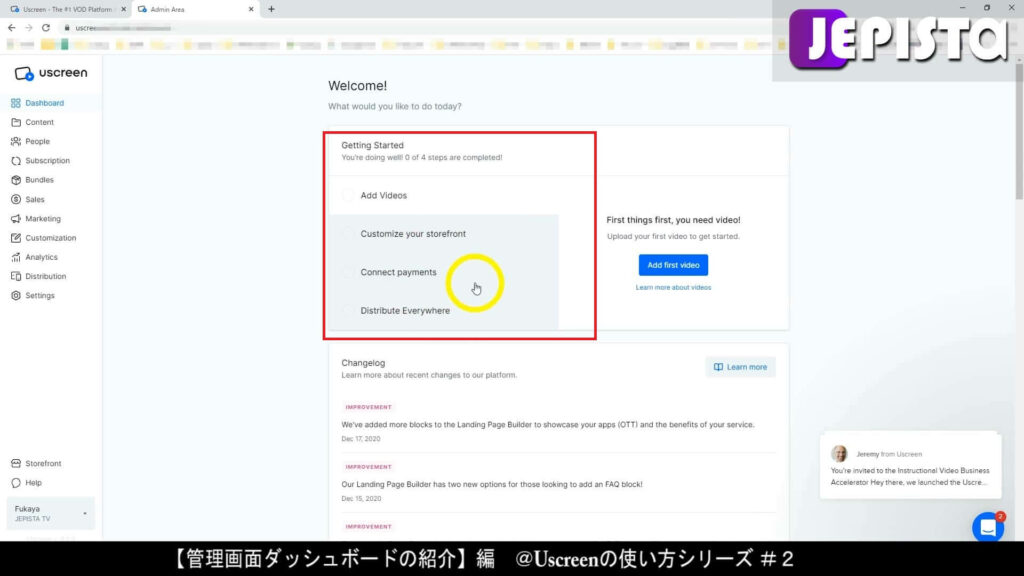Screen dimensions: 1024x576
Task: Close the Uscreen VOD Platform tab
Action: [x=123, y=9]
